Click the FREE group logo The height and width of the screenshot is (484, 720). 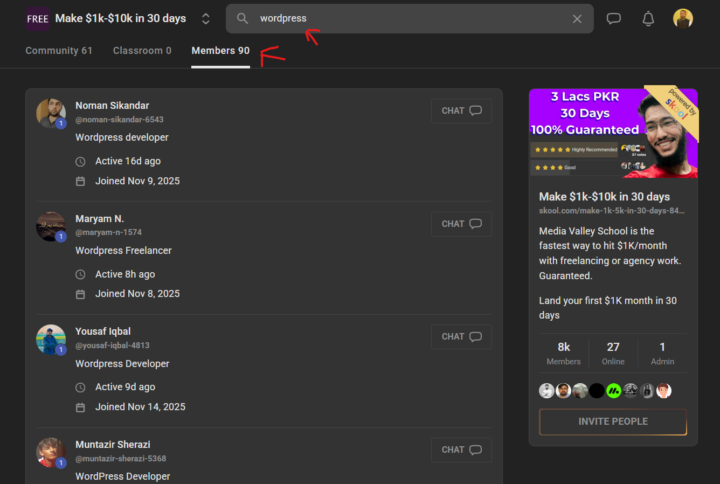click(38, 18)
